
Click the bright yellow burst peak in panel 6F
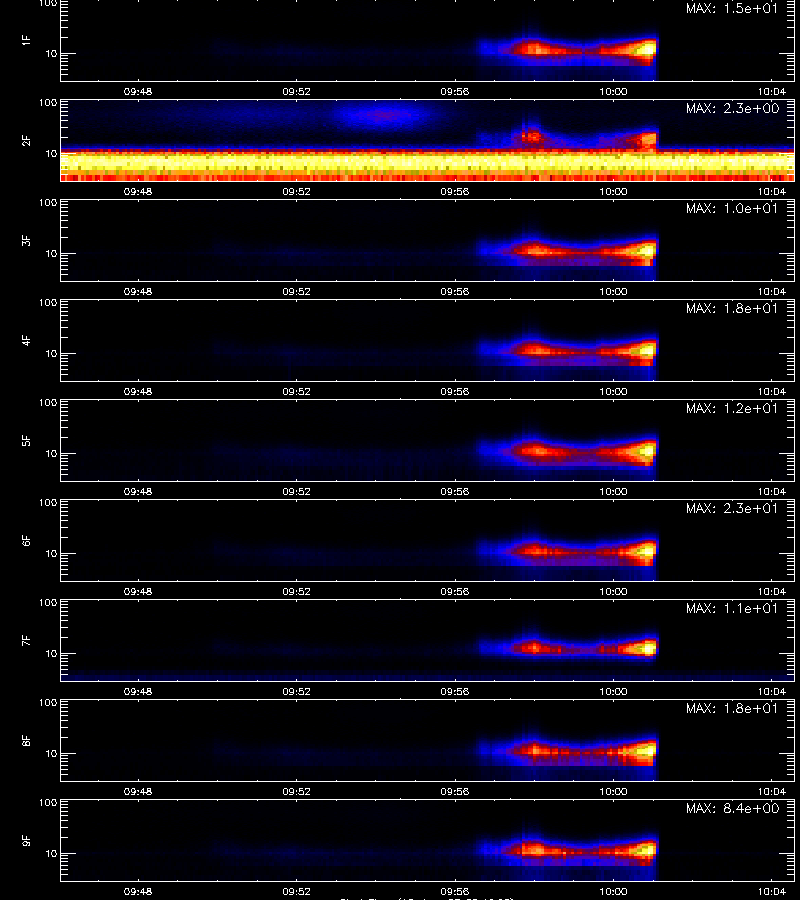[x=646, y=551]
